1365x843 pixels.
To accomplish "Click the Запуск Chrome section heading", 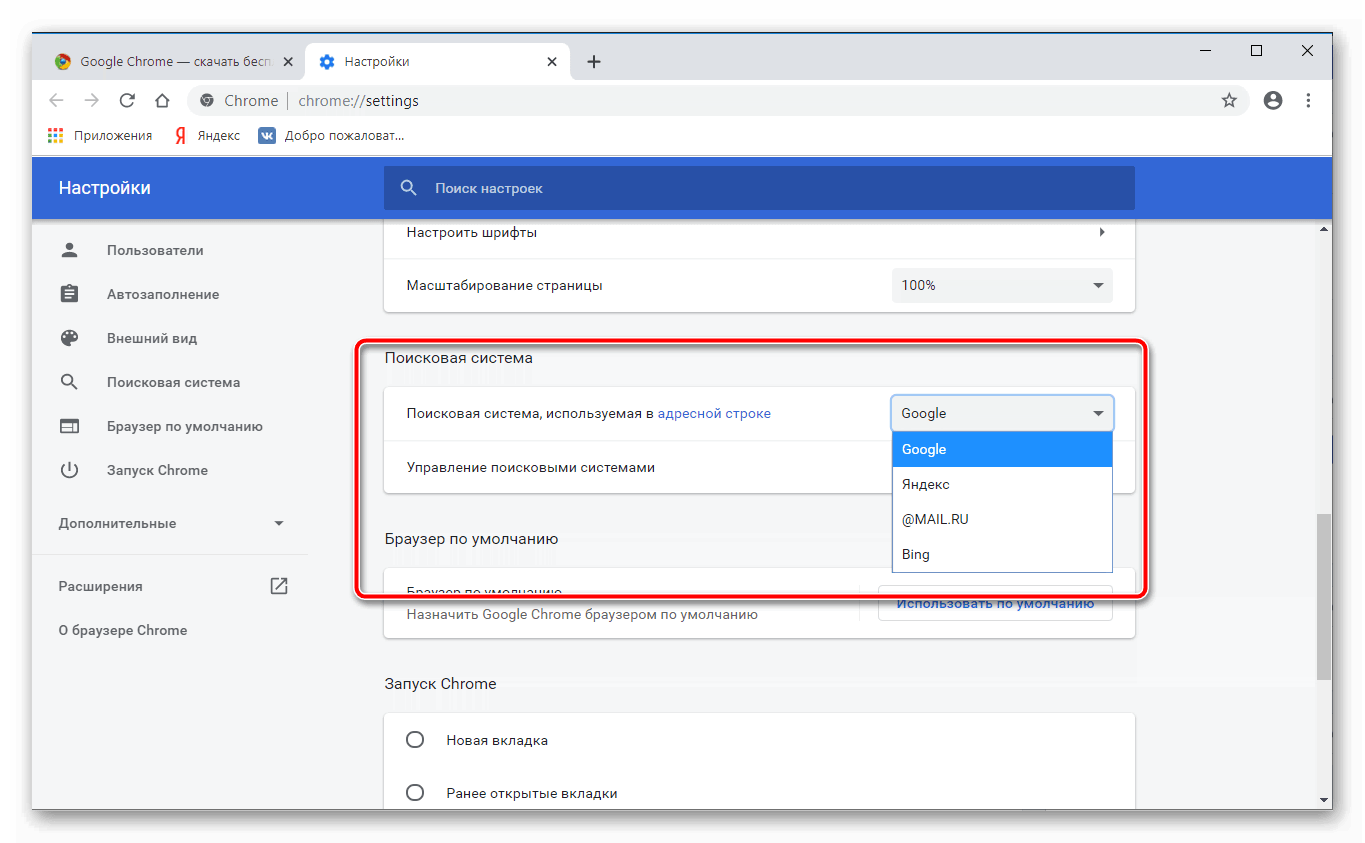I will pos(440,684).
